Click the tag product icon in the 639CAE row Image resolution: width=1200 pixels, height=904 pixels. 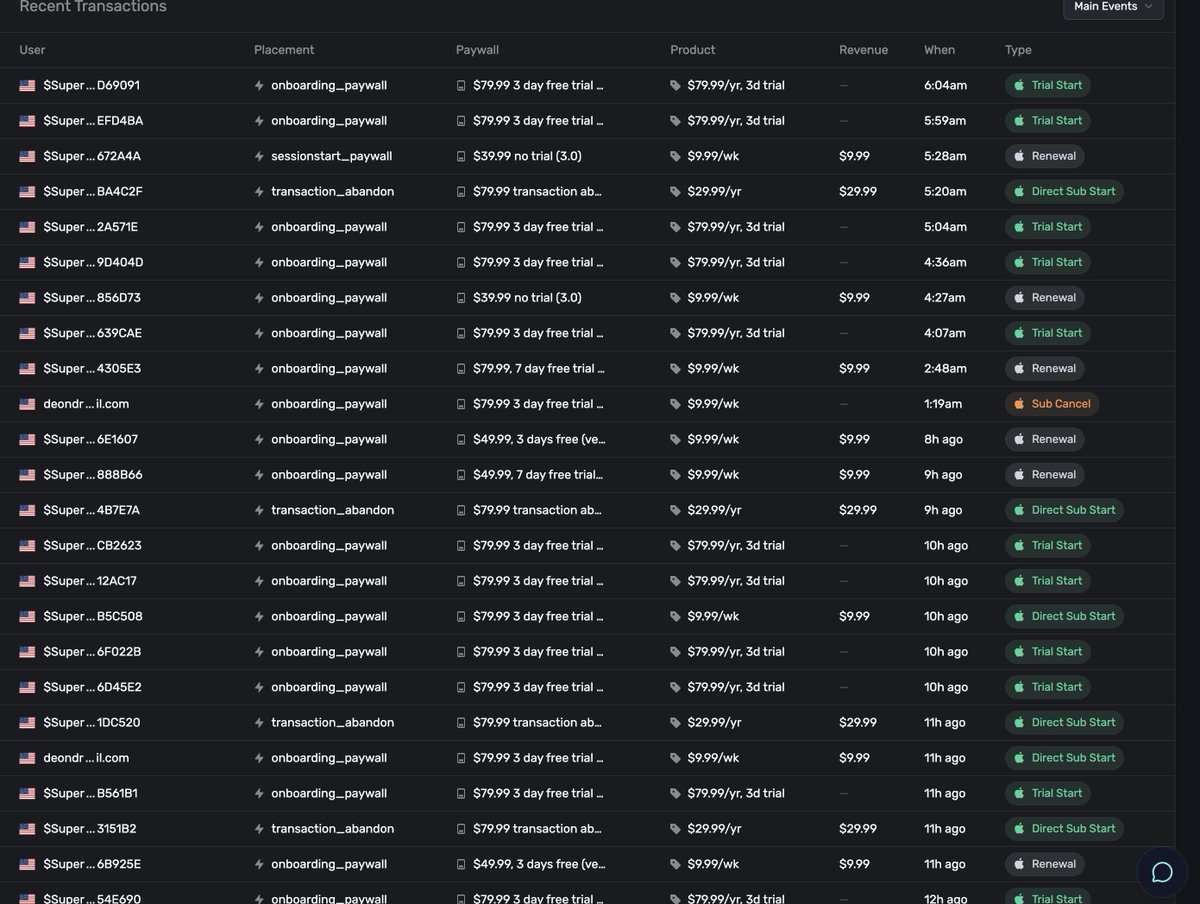coord(676,333)
